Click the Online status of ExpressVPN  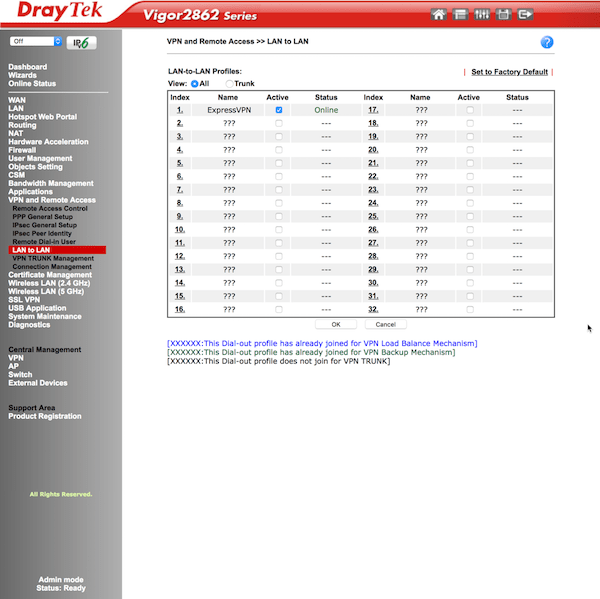pos(326,110)
